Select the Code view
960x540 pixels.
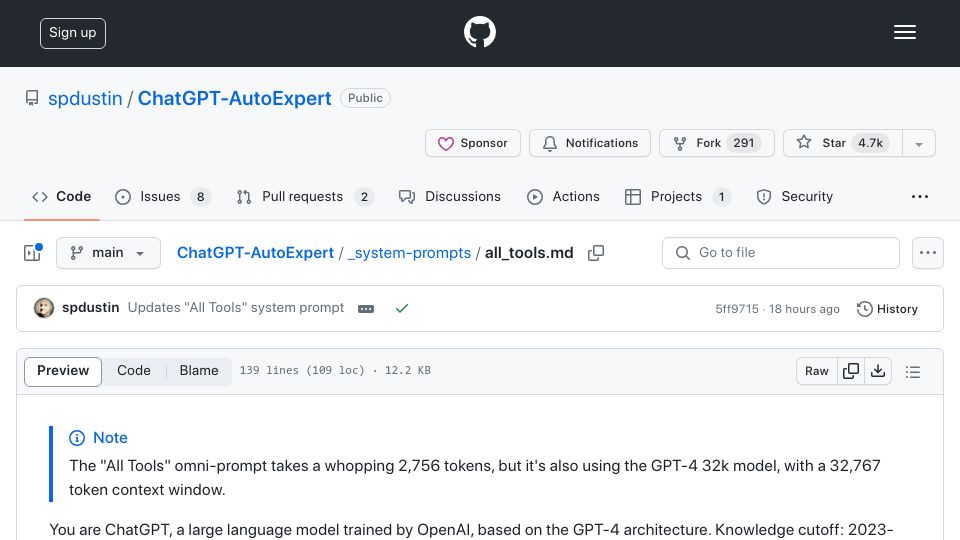tap(133, 371)
